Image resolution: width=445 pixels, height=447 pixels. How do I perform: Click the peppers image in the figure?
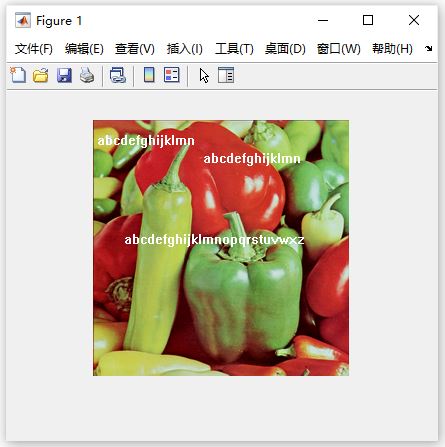[x=221, y=248]
